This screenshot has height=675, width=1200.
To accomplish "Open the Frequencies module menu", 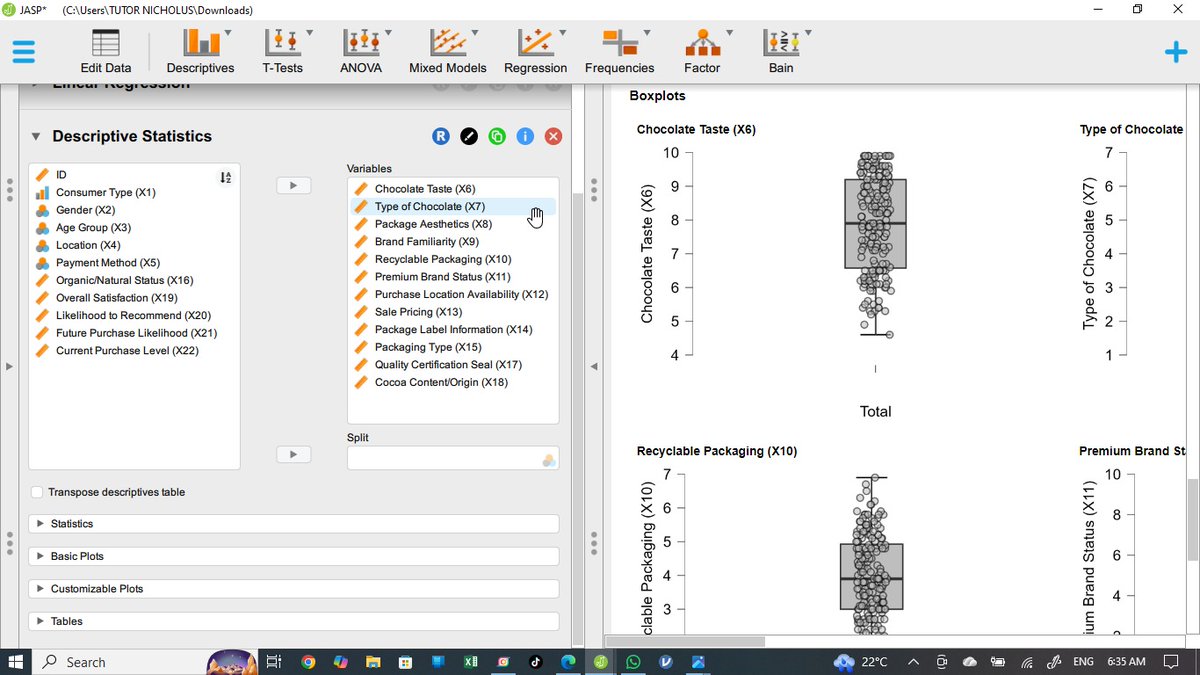I will click(x=619, y=51).
